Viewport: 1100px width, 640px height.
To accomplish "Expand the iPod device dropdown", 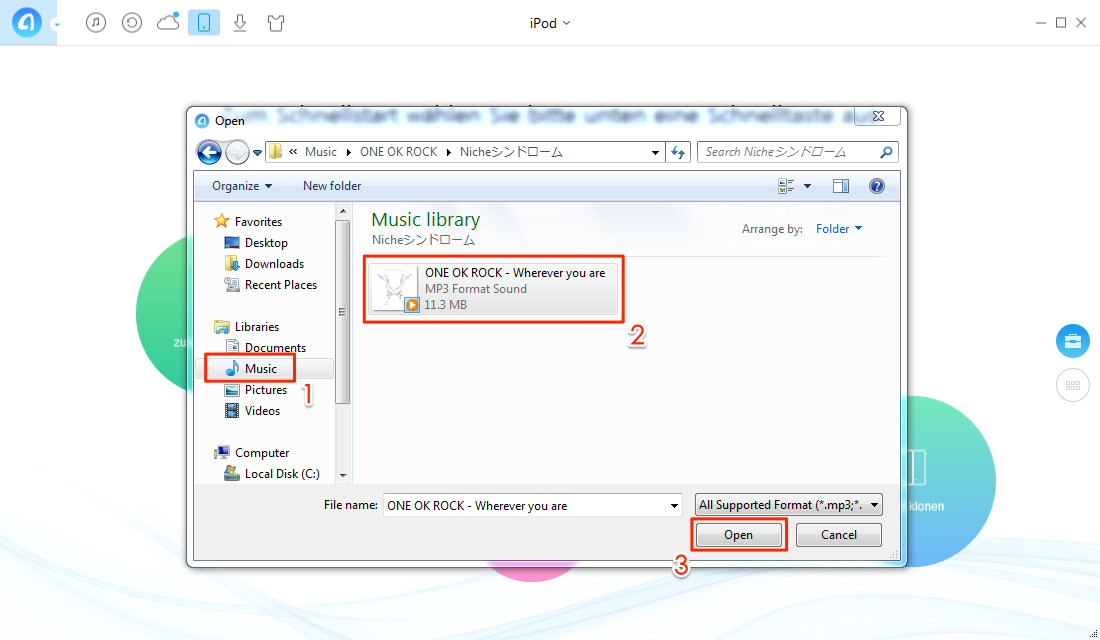I will (x=550, y=23).
